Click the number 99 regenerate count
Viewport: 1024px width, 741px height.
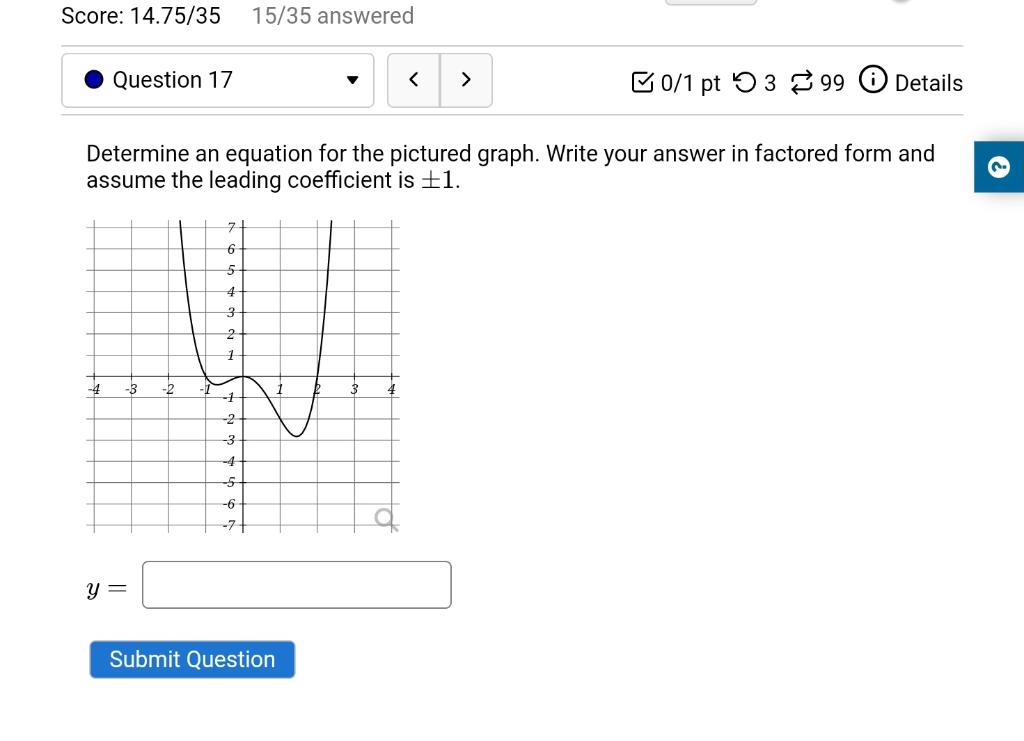832,83
